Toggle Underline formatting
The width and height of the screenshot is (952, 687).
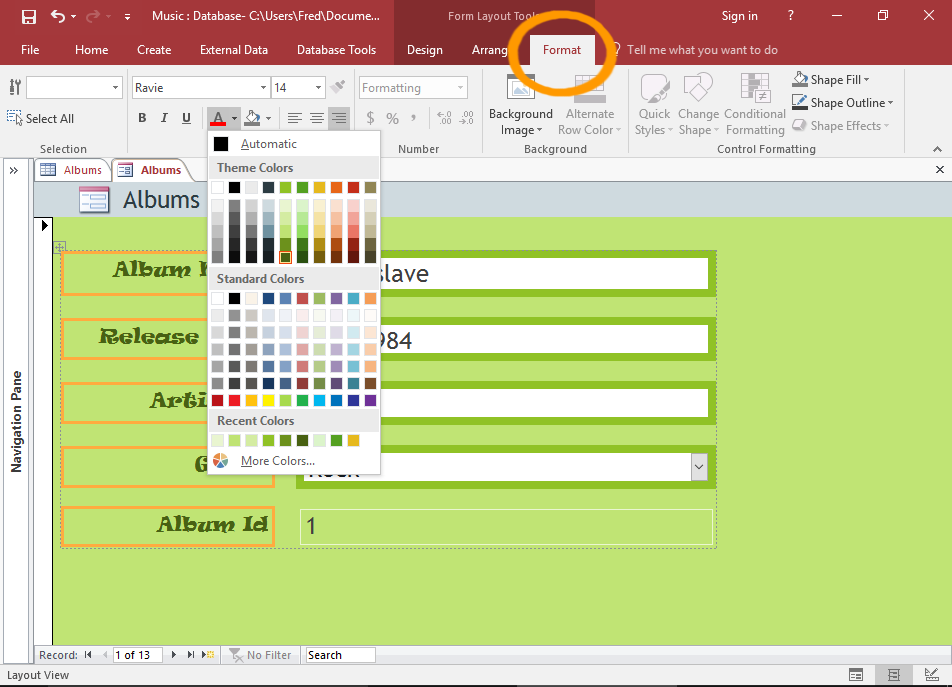186,118
